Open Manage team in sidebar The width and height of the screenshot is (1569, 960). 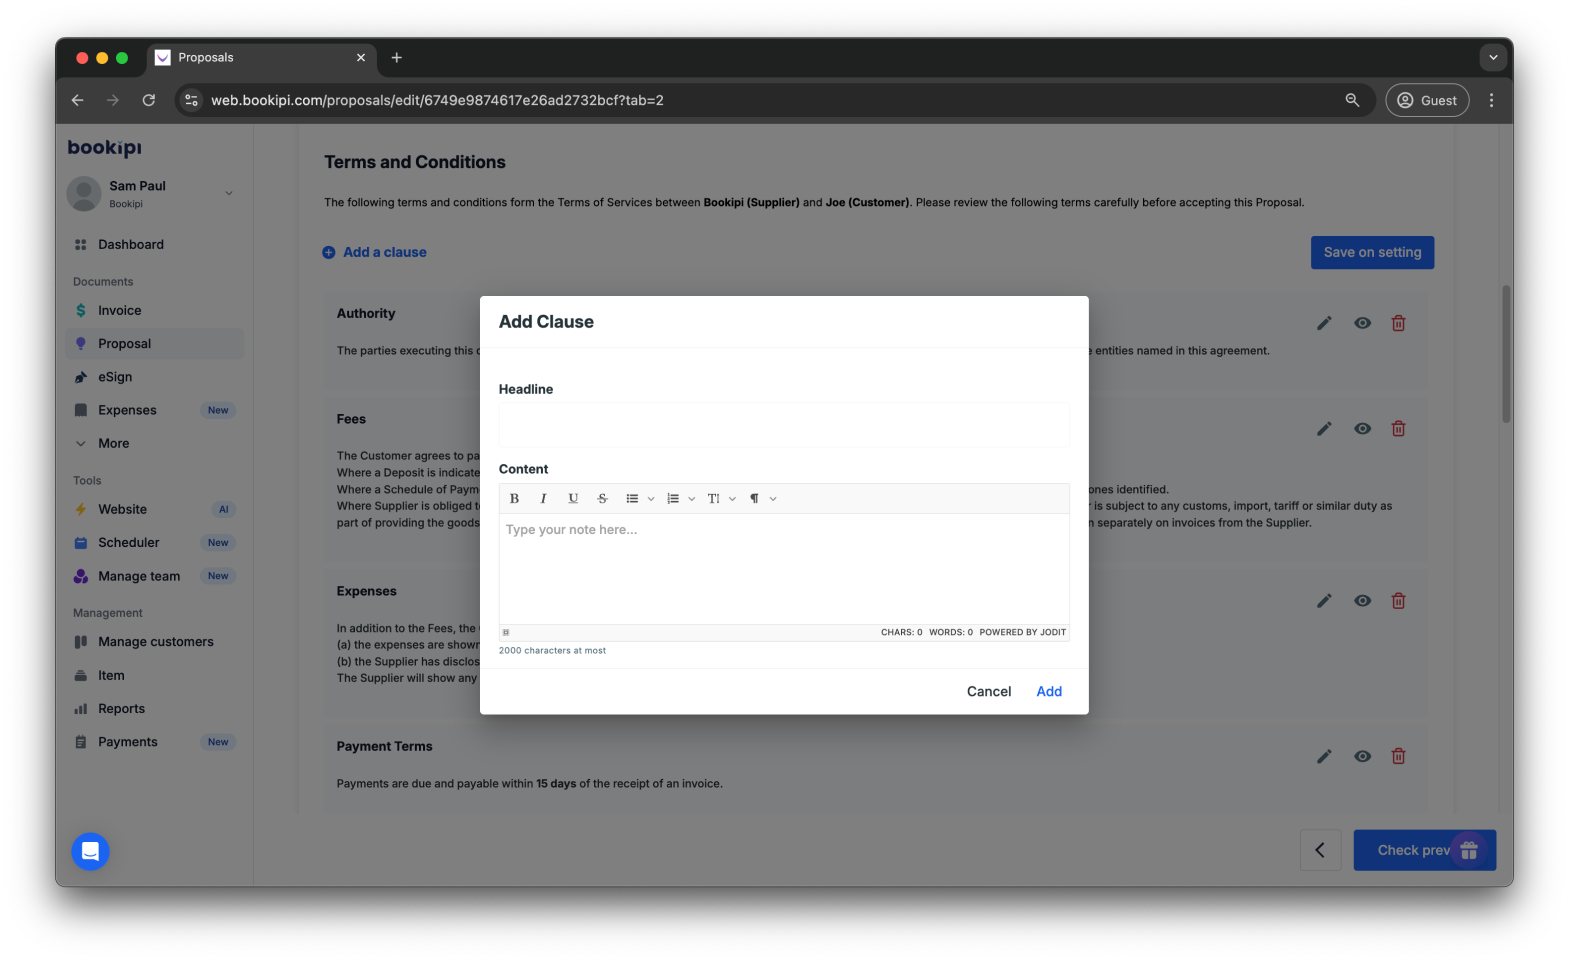coord(154,576)
